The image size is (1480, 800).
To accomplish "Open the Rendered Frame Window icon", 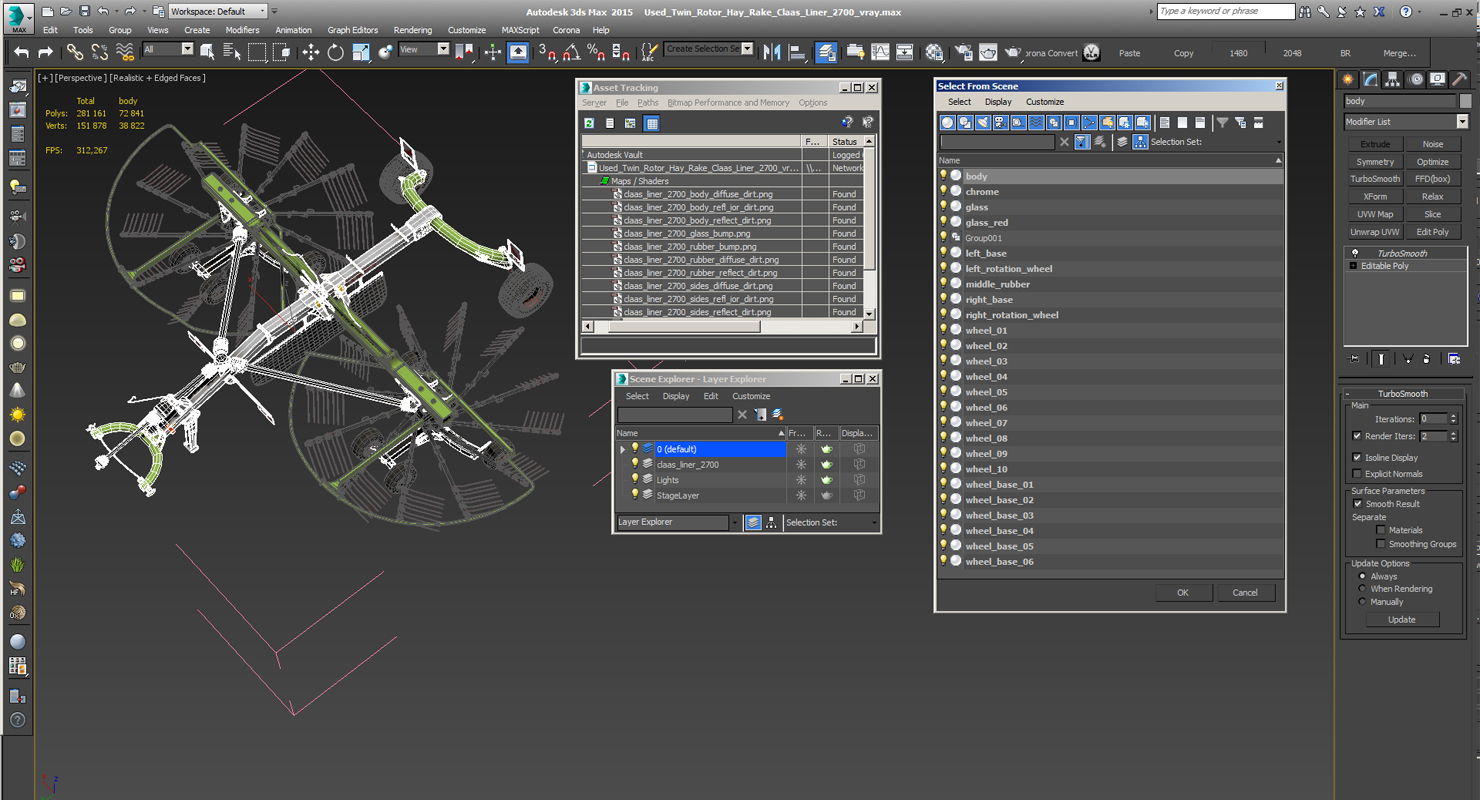I will [x=988, y=52].
